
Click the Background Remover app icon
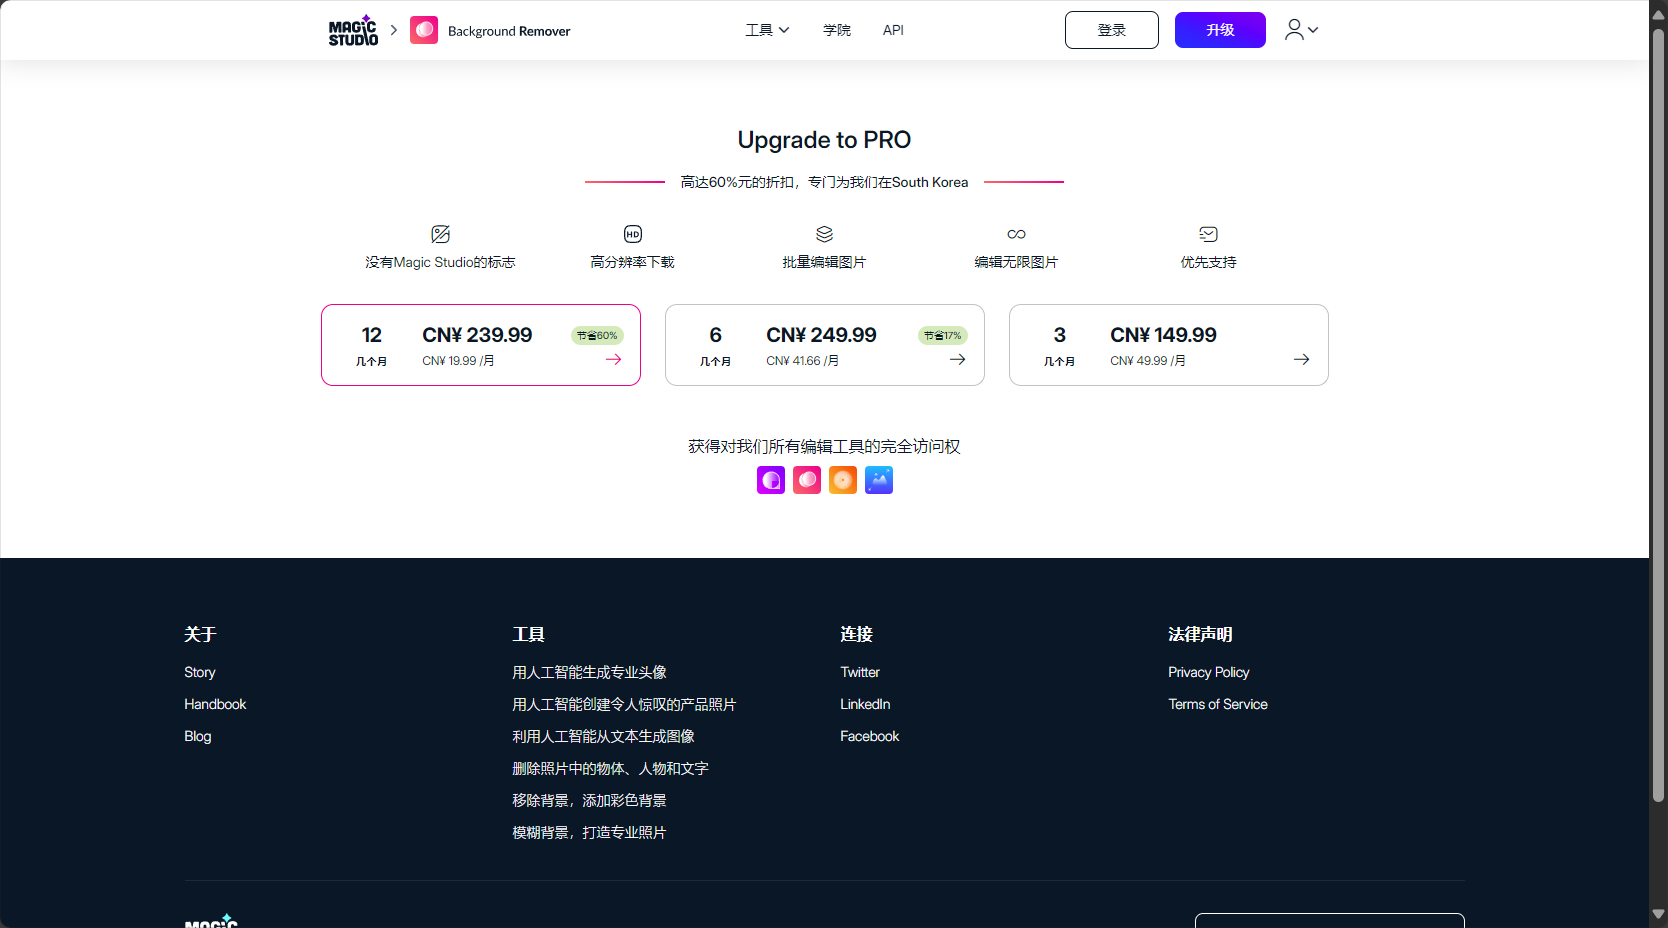point(424,30)
